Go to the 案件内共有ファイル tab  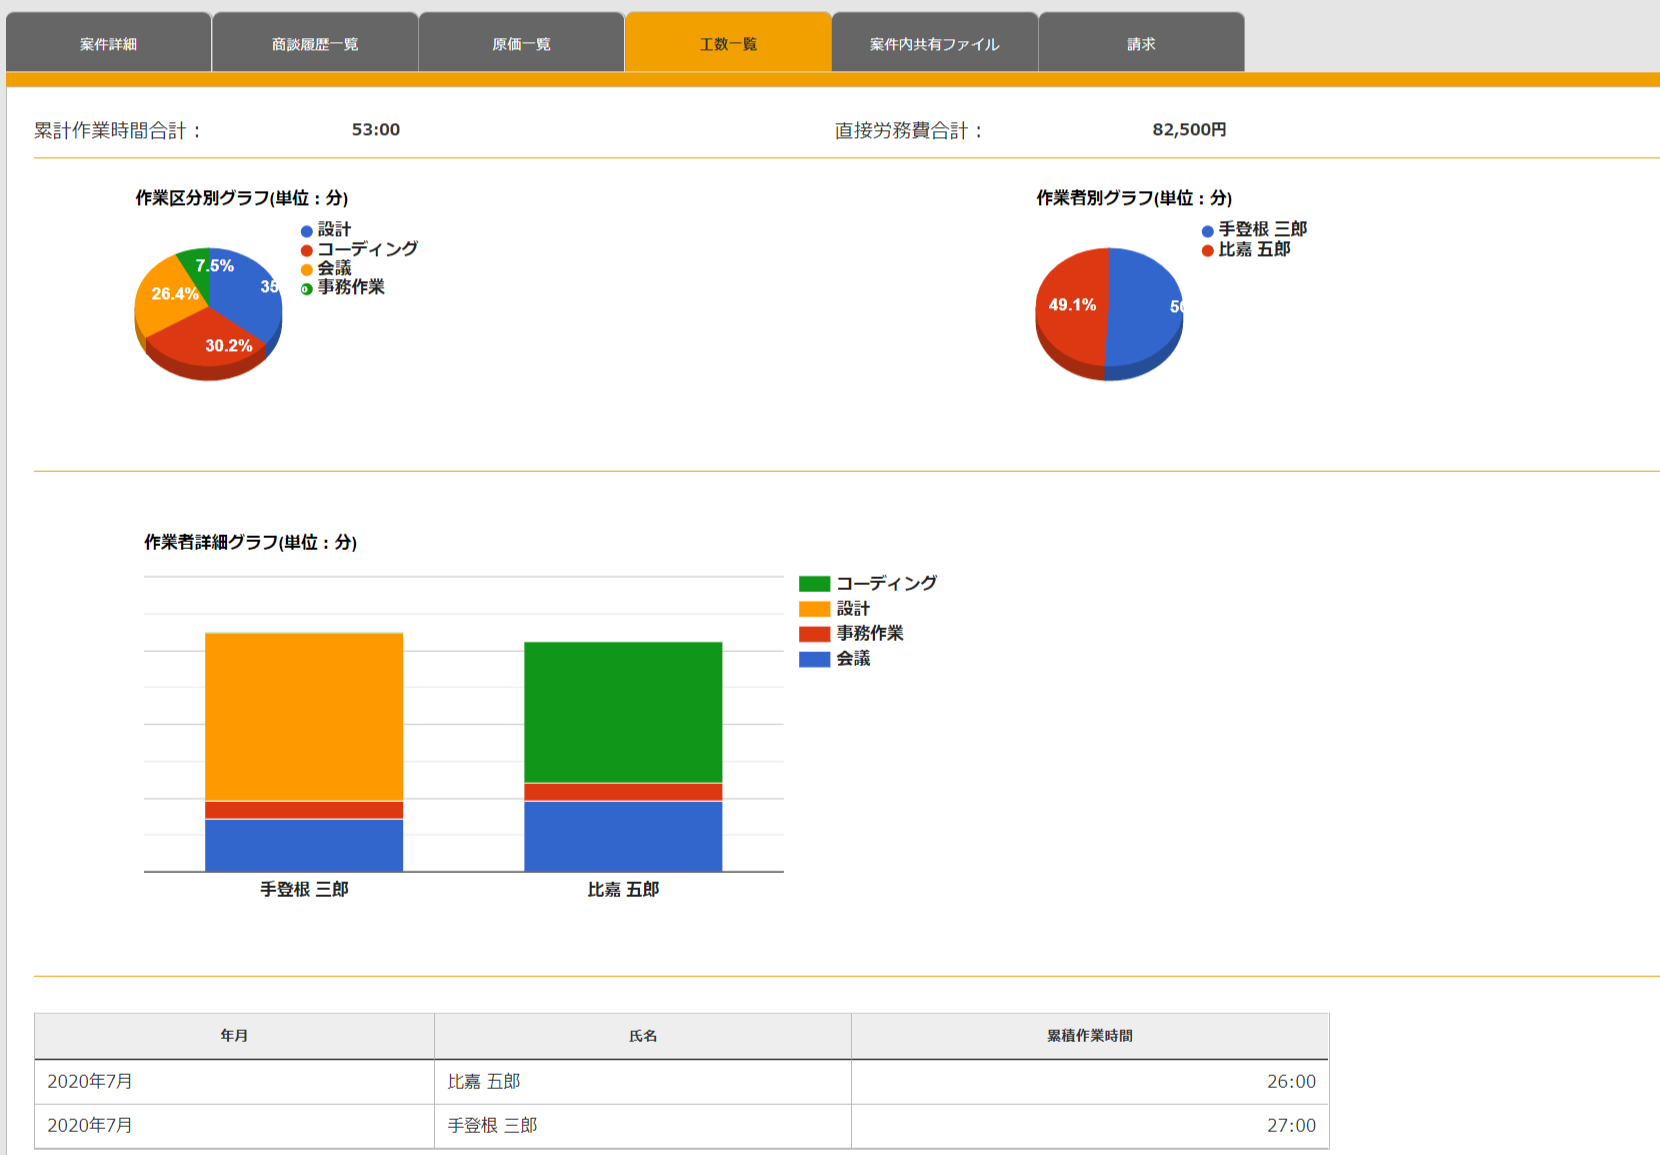(x=935, y=43)
